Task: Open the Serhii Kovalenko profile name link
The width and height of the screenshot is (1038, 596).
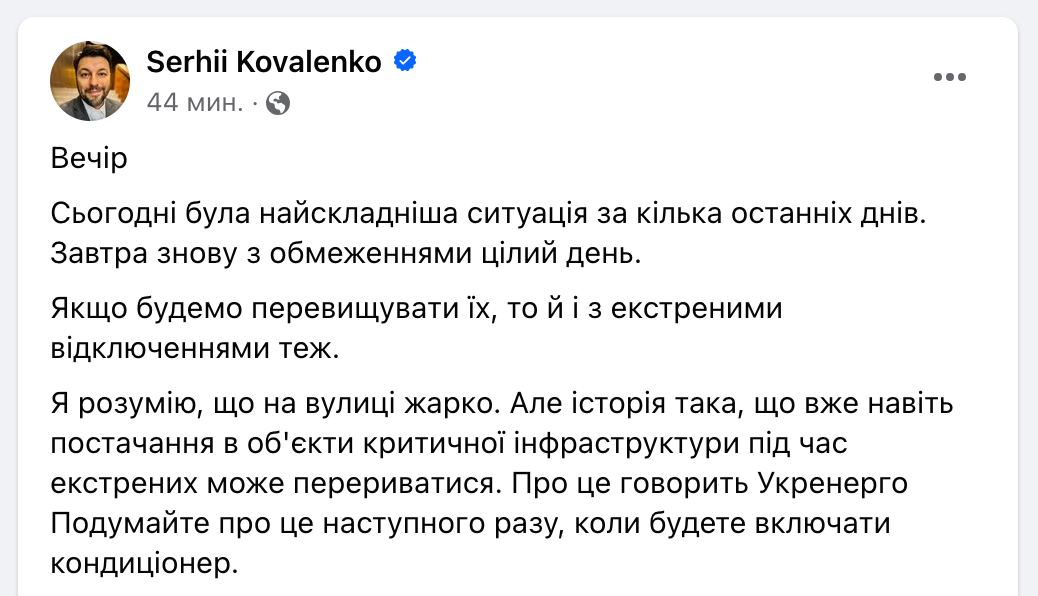Action: pyautogui.click(x=264, y=62)
